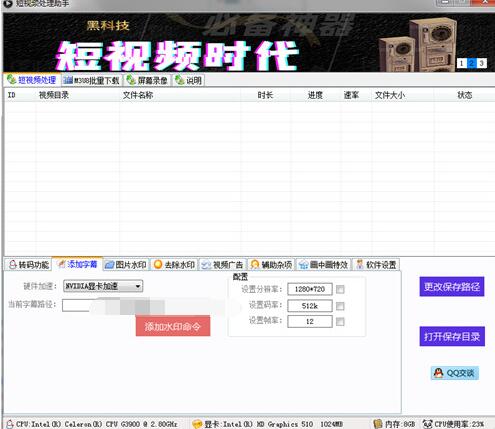This screenshot has height=429, width=495.
Task: Click the 辅助杂项 tab icon
Action: click(255, 265)
